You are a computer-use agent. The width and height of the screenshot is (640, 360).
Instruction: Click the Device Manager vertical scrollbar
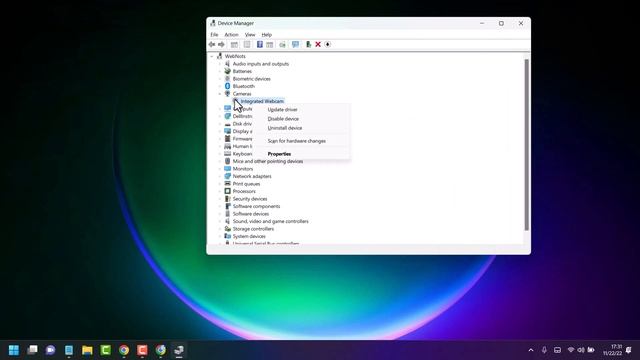pyautogui.click(x=527, y=145)
